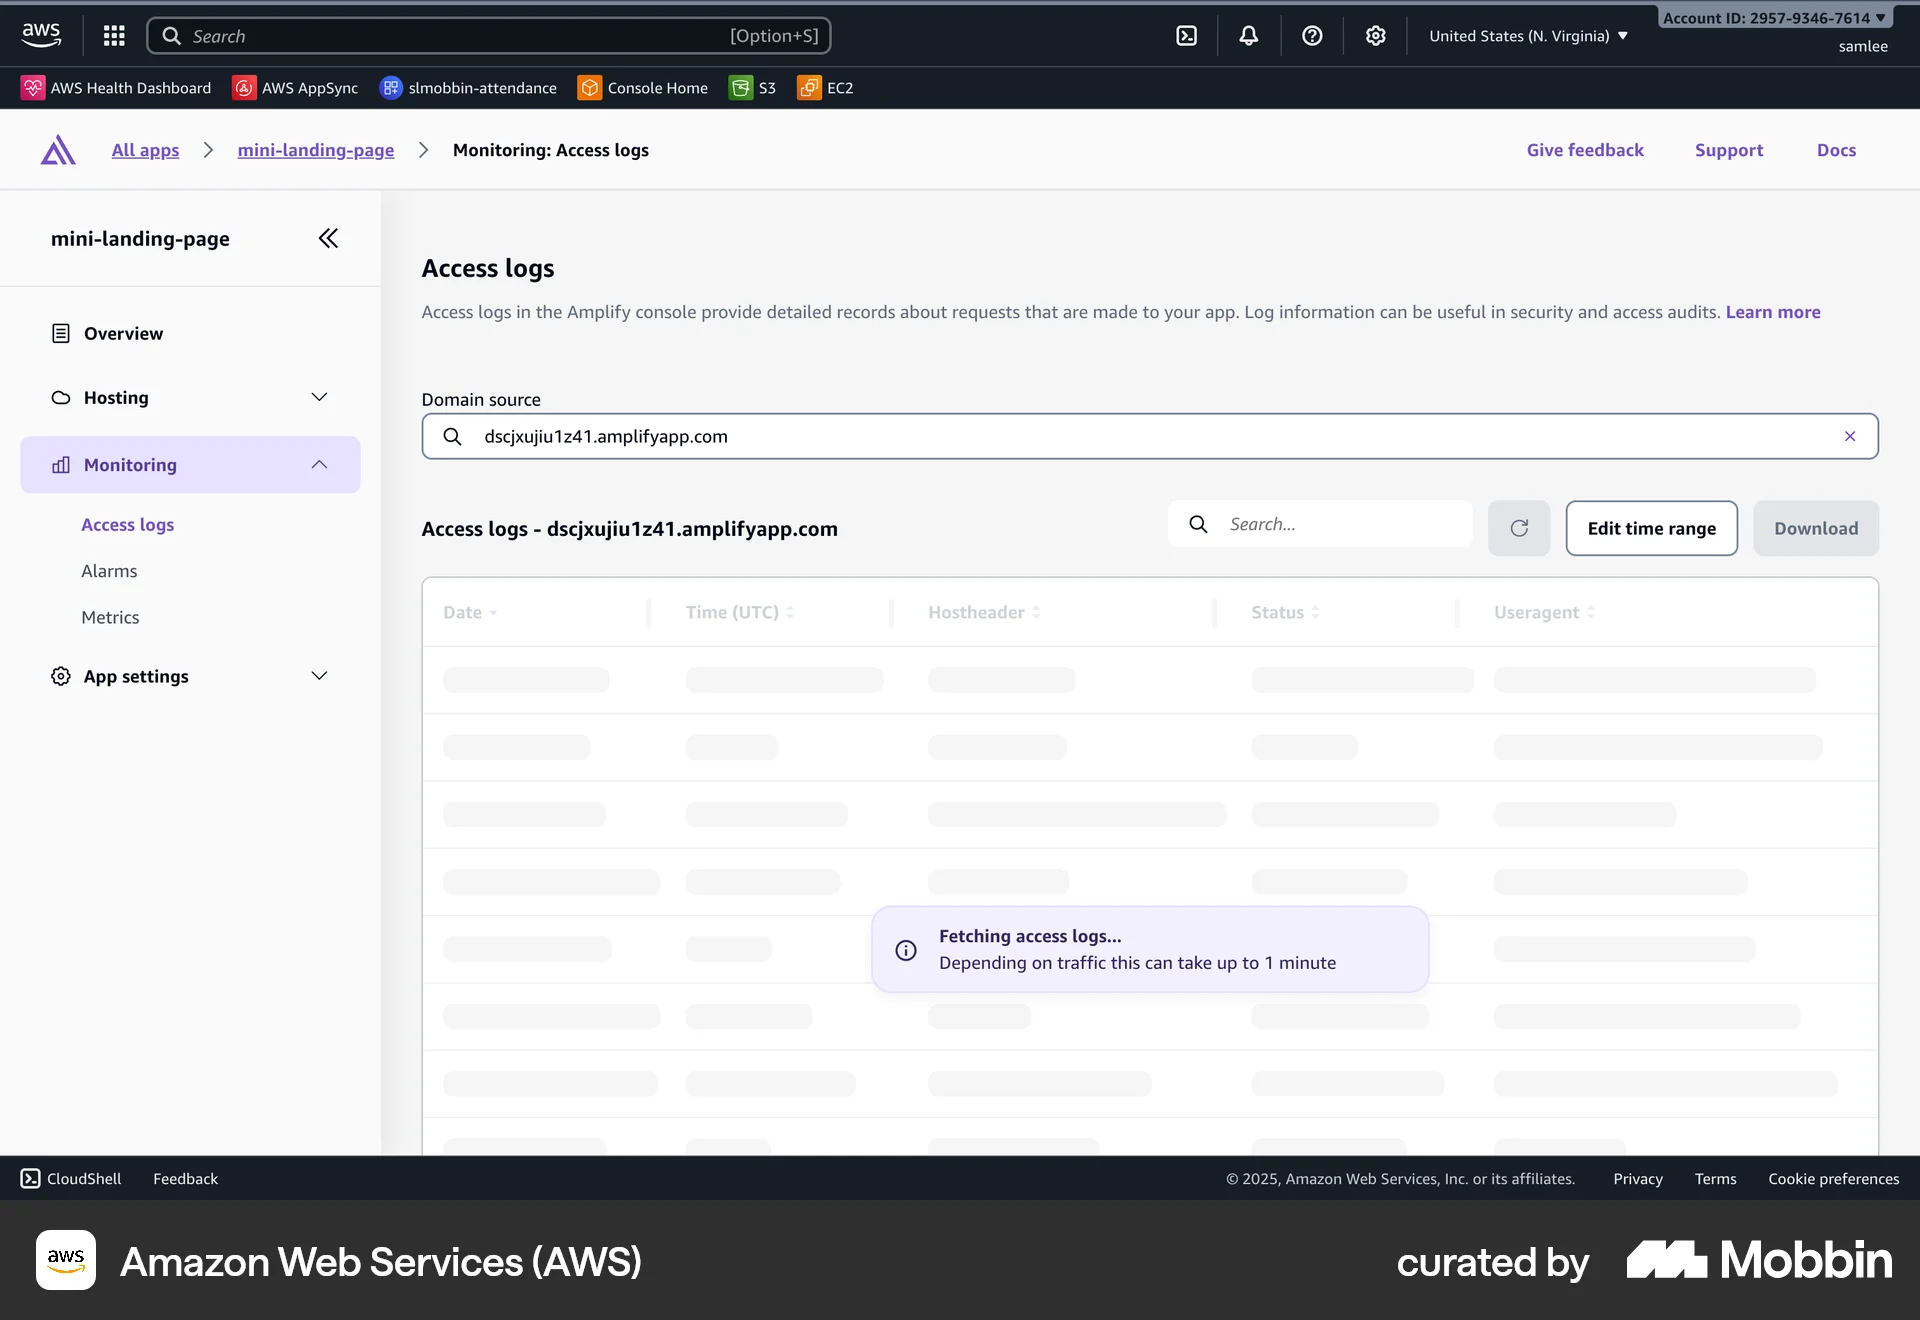This screenshot has width=1920, height=1320.
Task: Clear the domain source search field
Action: [1849, 436]
